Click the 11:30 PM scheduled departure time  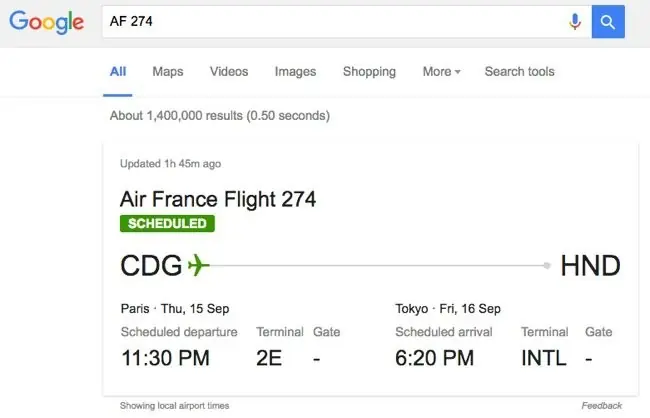pyautogui.click(x=166, y=357)
